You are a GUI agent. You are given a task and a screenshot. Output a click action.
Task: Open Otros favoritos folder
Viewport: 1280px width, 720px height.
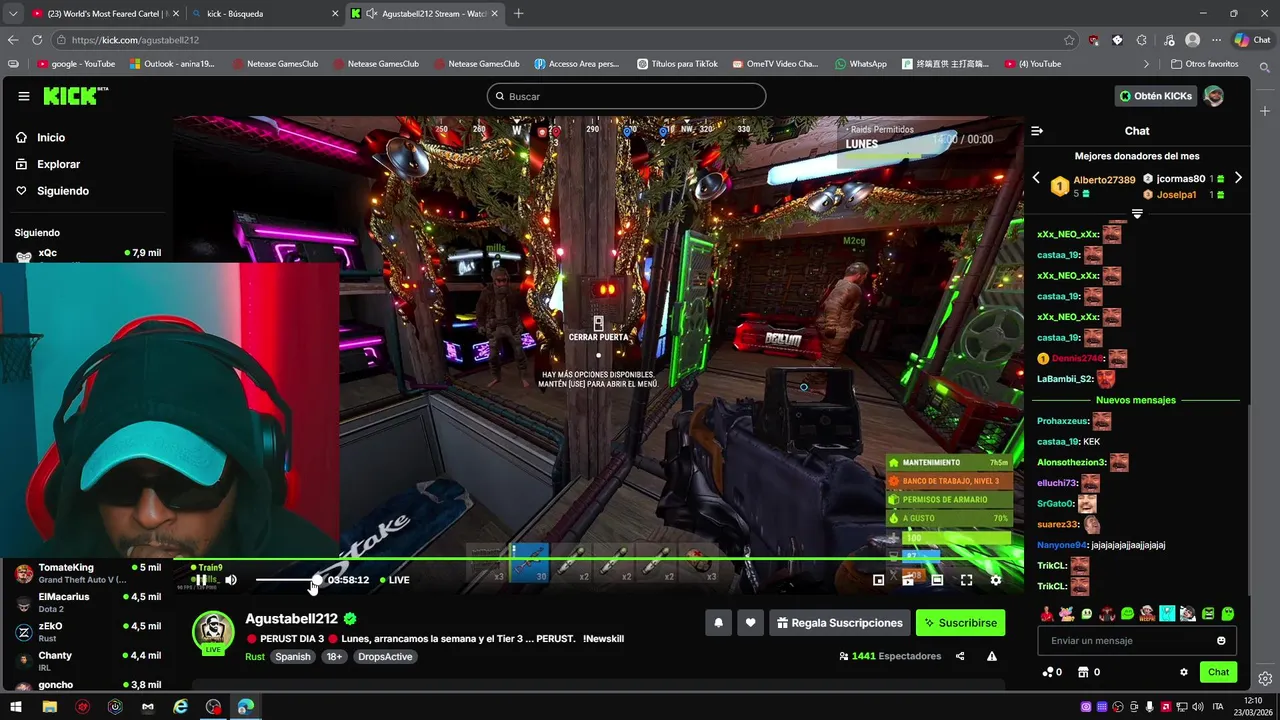click(1205, 64)
